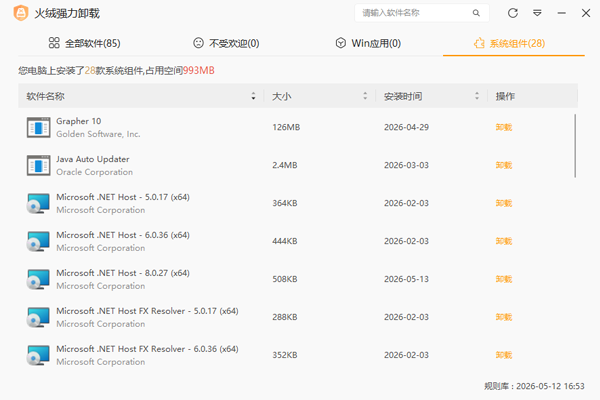
Task: Uninstall .NET Host FX Resolver 5.0.17
Action: point(504,317)
